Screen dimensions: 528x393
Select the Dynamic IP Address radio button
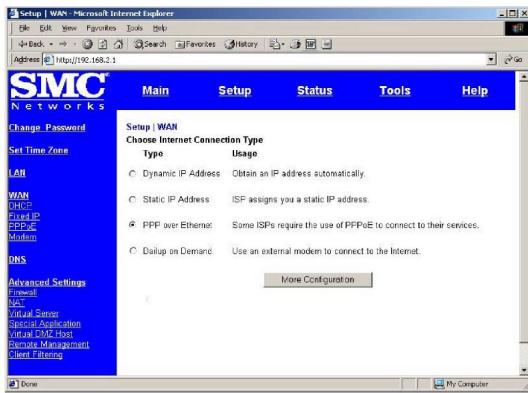click(133, 174)
